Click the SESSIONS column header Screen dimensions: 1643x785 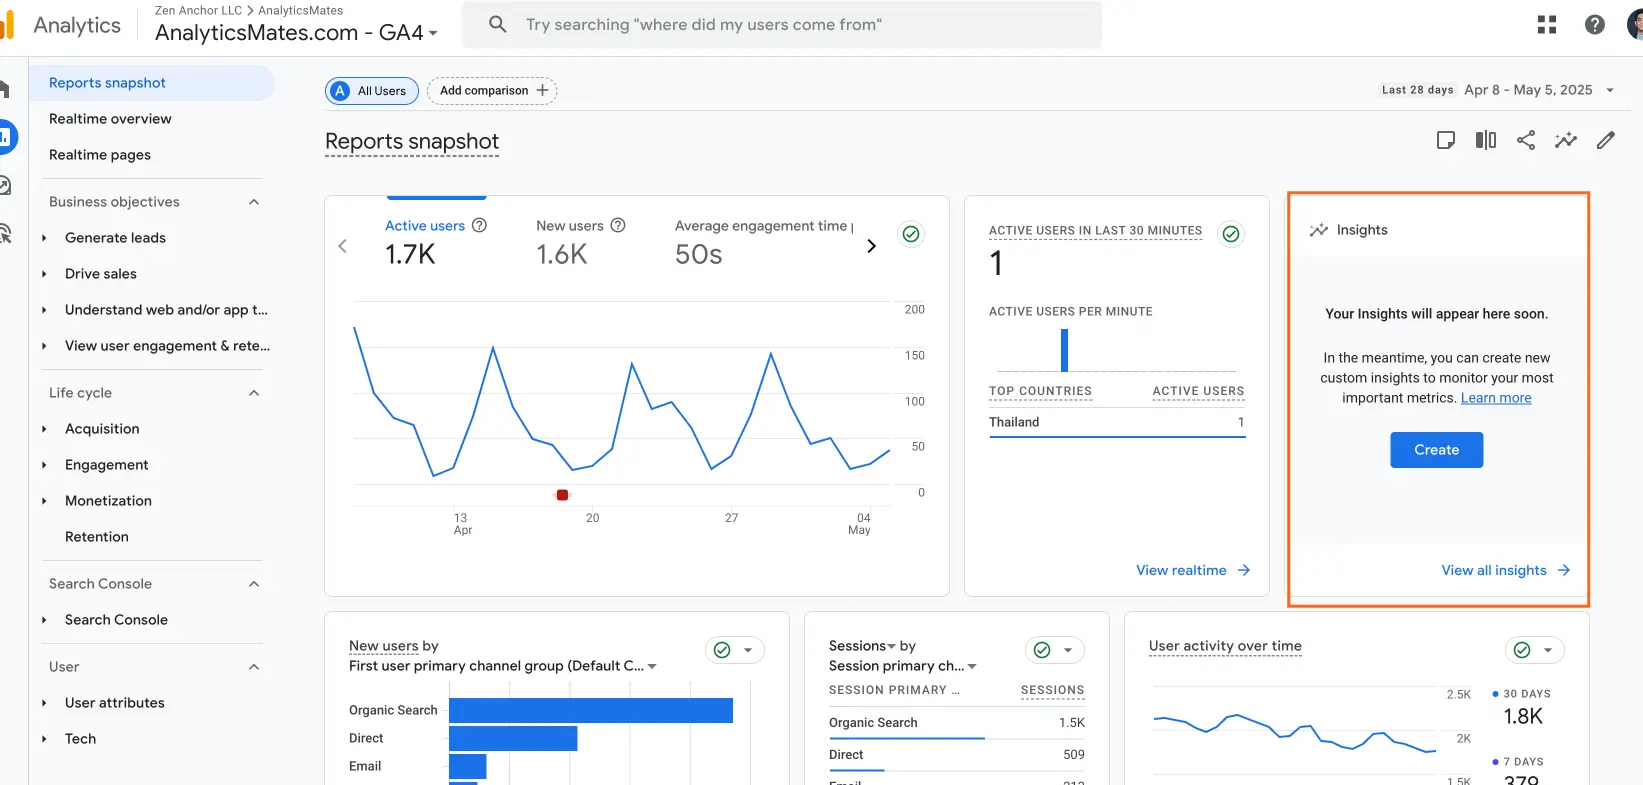[x=1052, y=690]
